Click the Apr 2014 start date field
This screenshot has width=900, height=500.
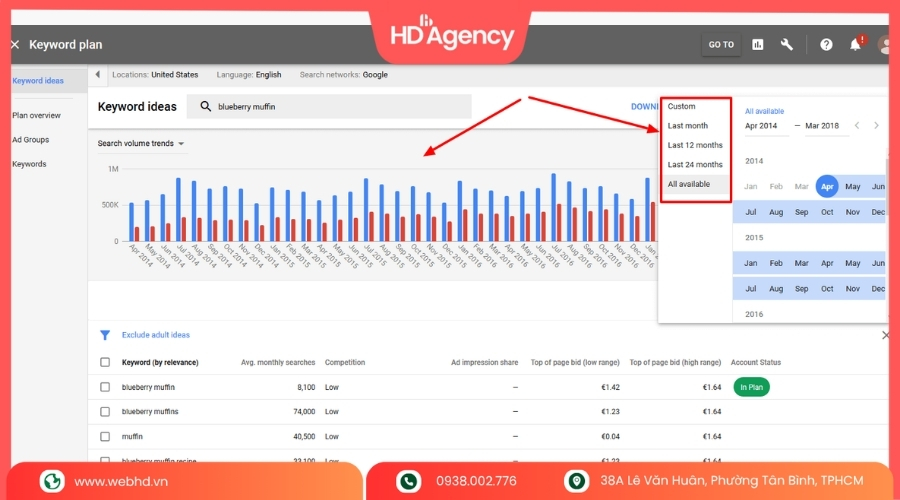click(x=766, y=126)
